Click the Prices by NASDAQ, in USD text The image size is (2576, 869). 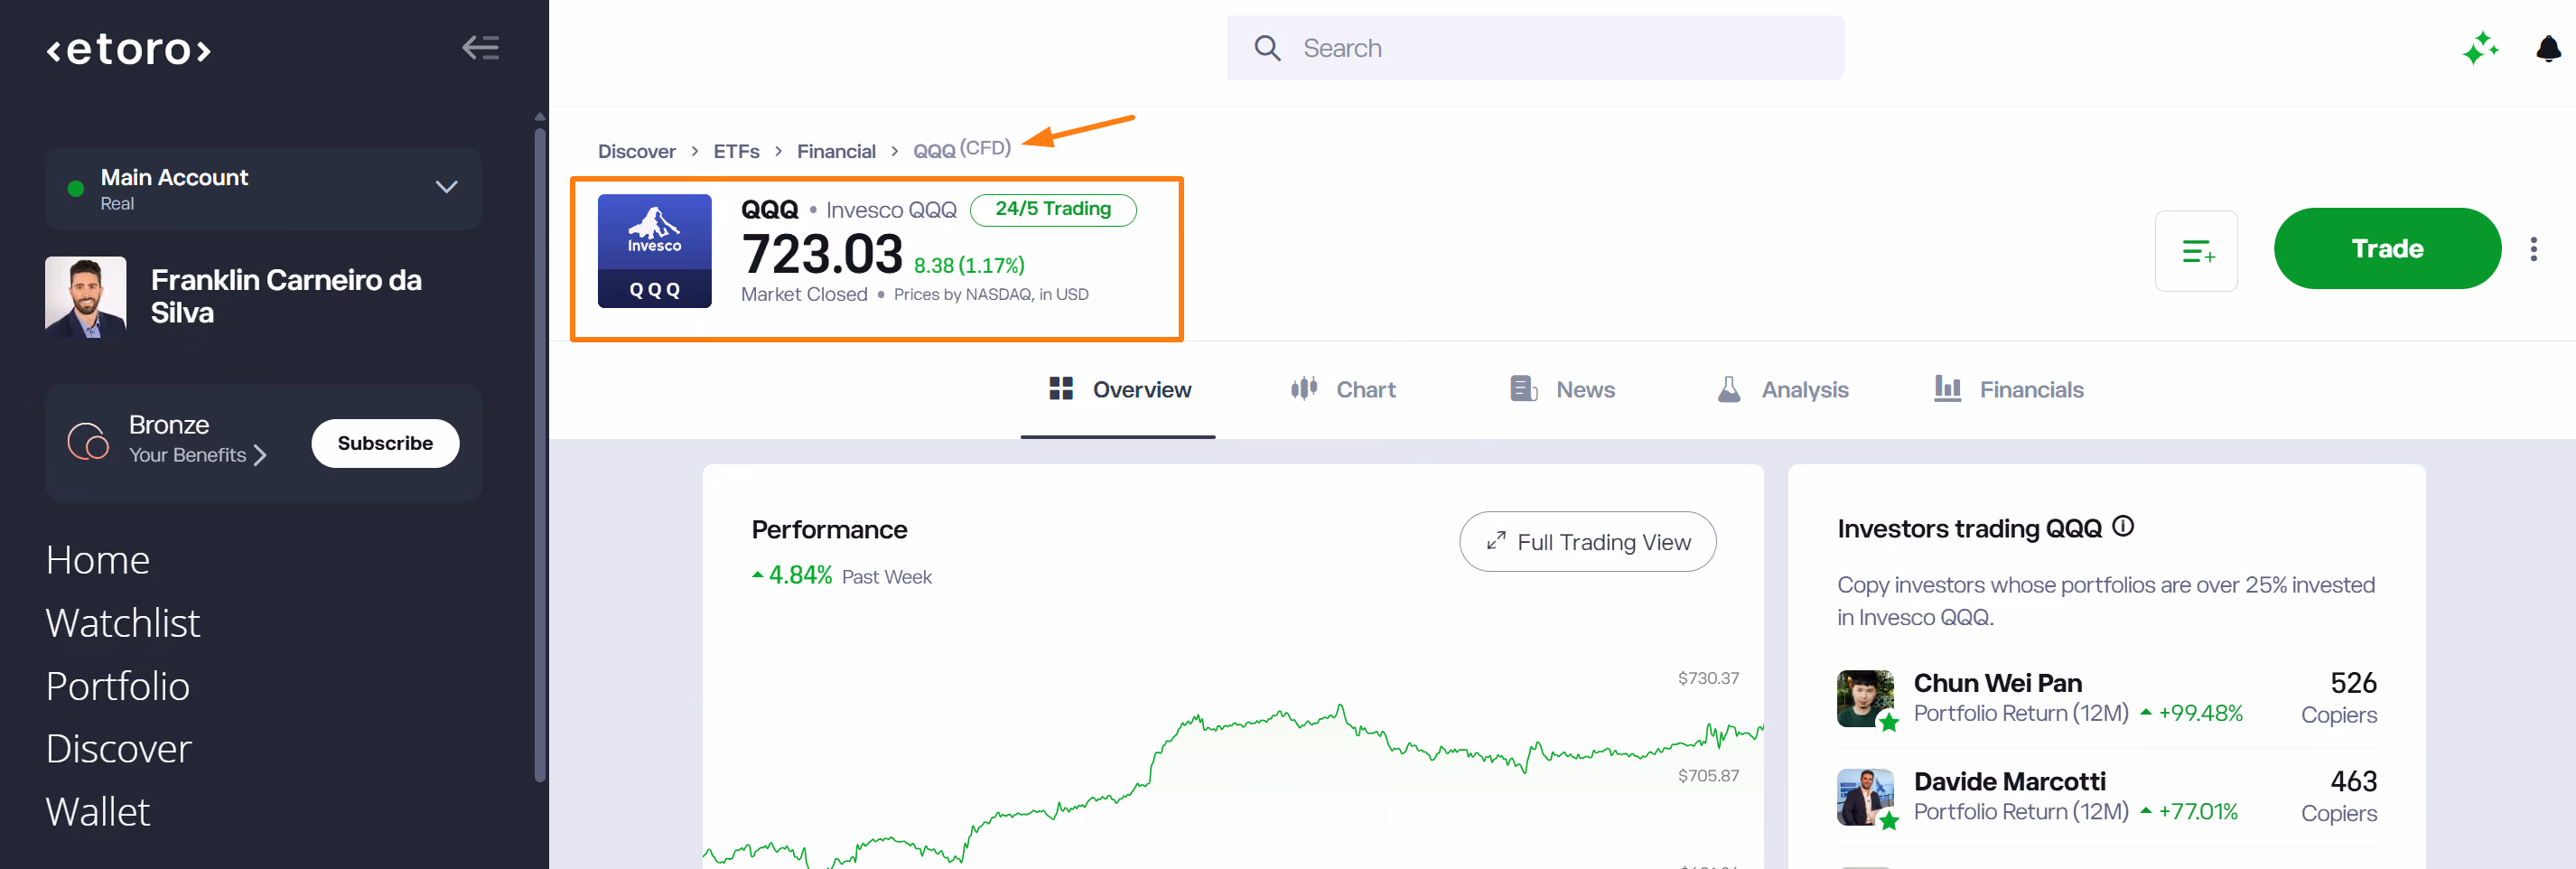click(991, 294)
